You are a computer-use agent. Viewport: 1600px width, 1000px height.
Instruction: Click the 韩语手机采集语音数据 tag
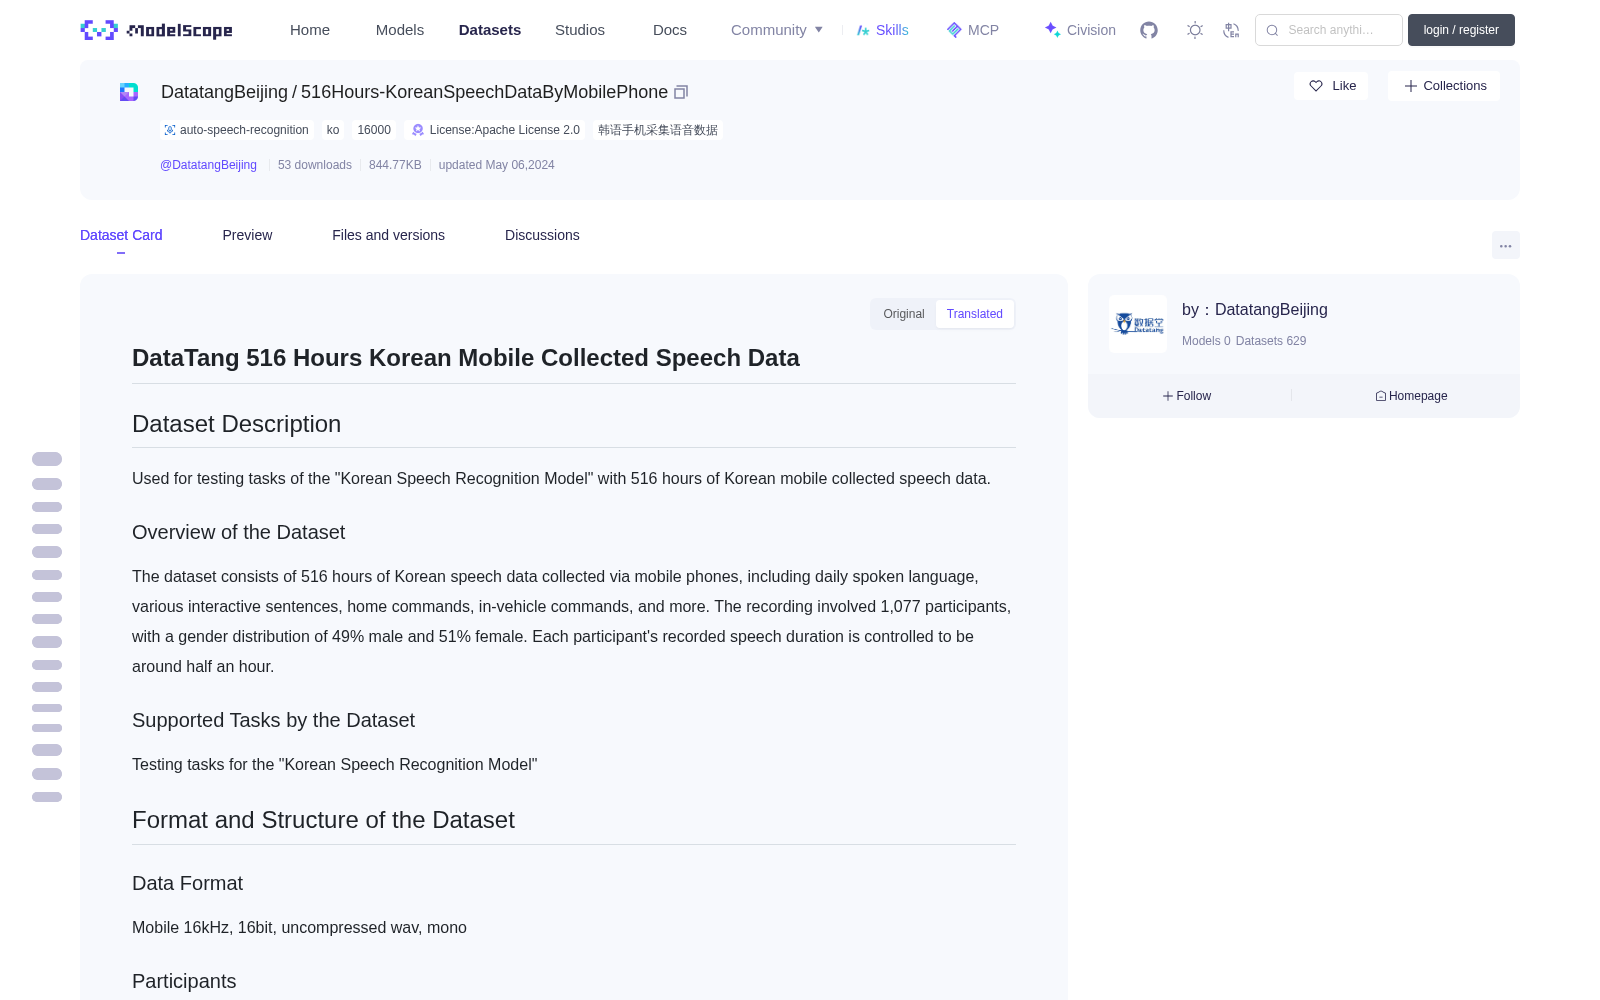point(658,130)
